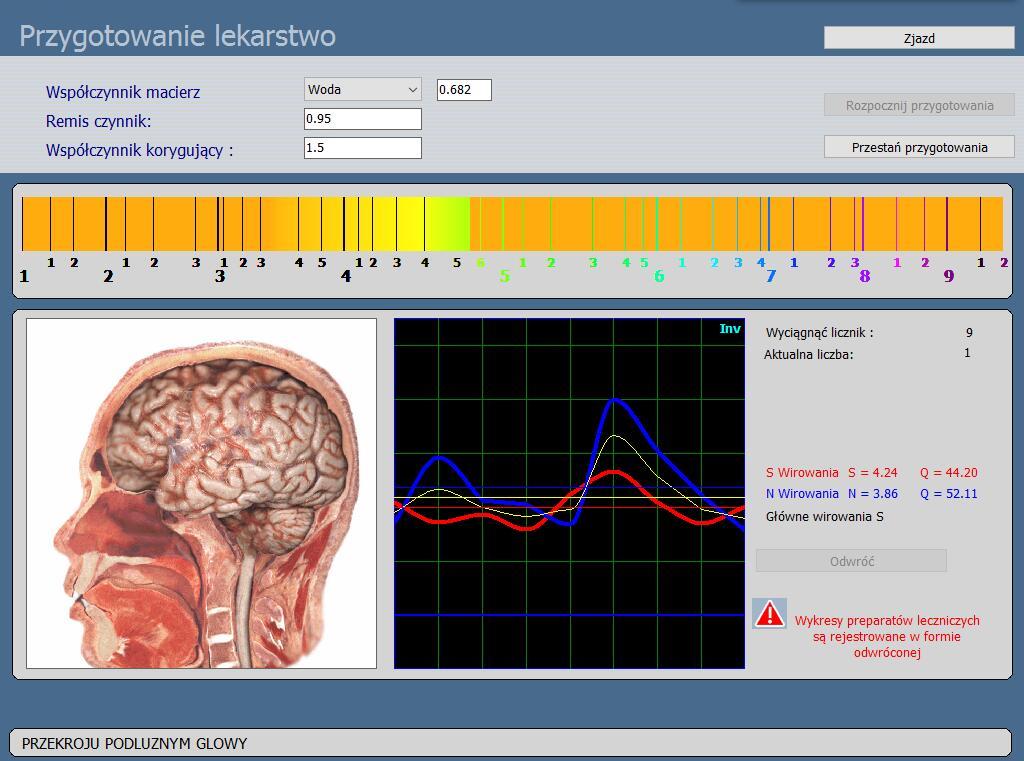Click the large black 2 spectrum marker
Viewport: 1024px width, 761px height.
(108, 276)
